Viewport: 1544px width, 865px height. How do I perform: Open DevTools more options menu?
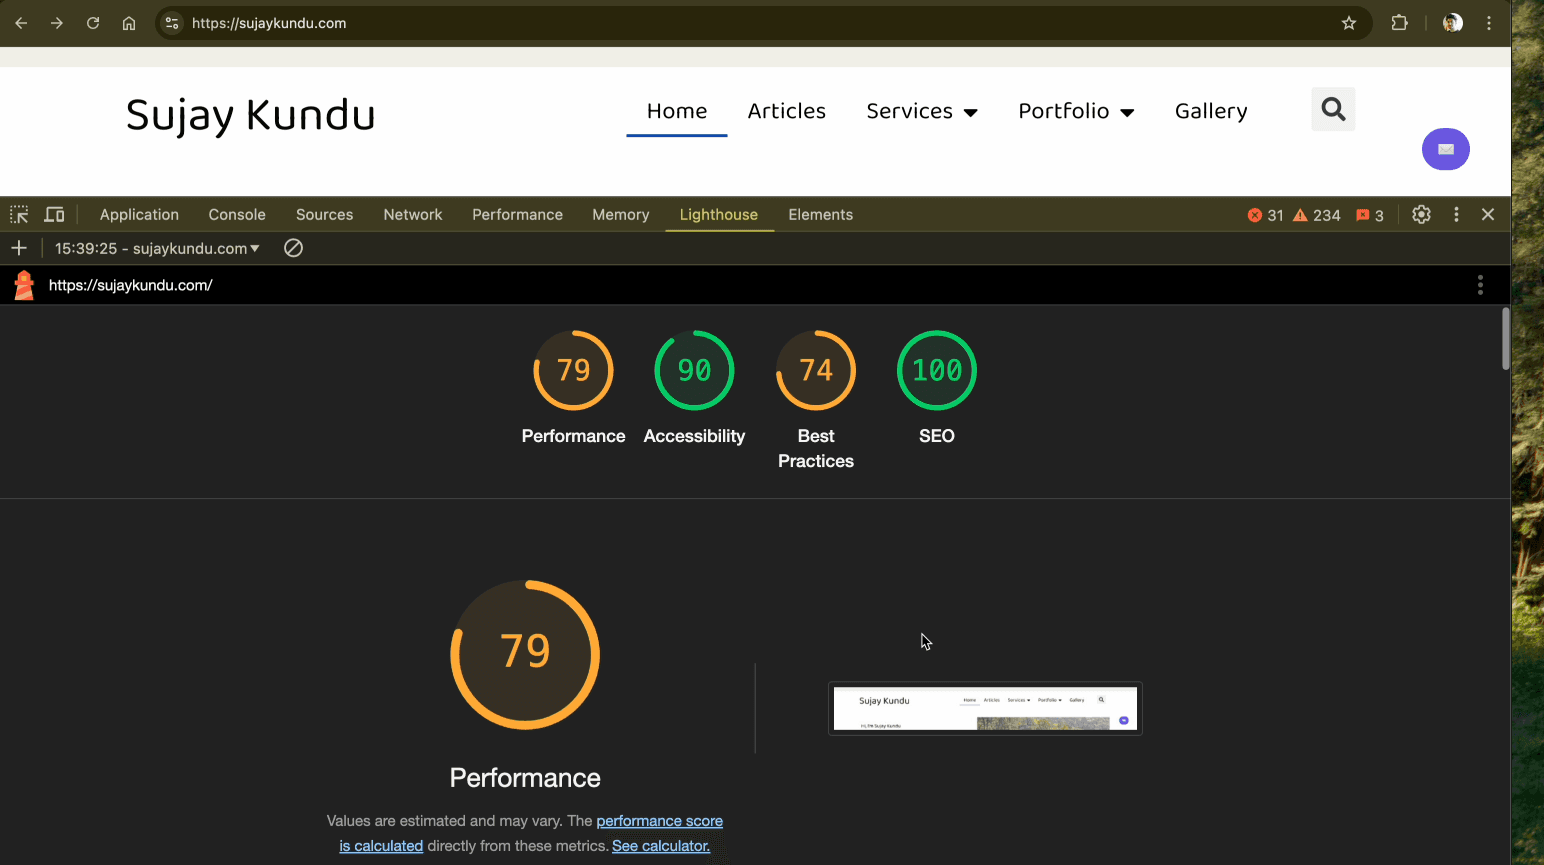tap(1455, 214)
